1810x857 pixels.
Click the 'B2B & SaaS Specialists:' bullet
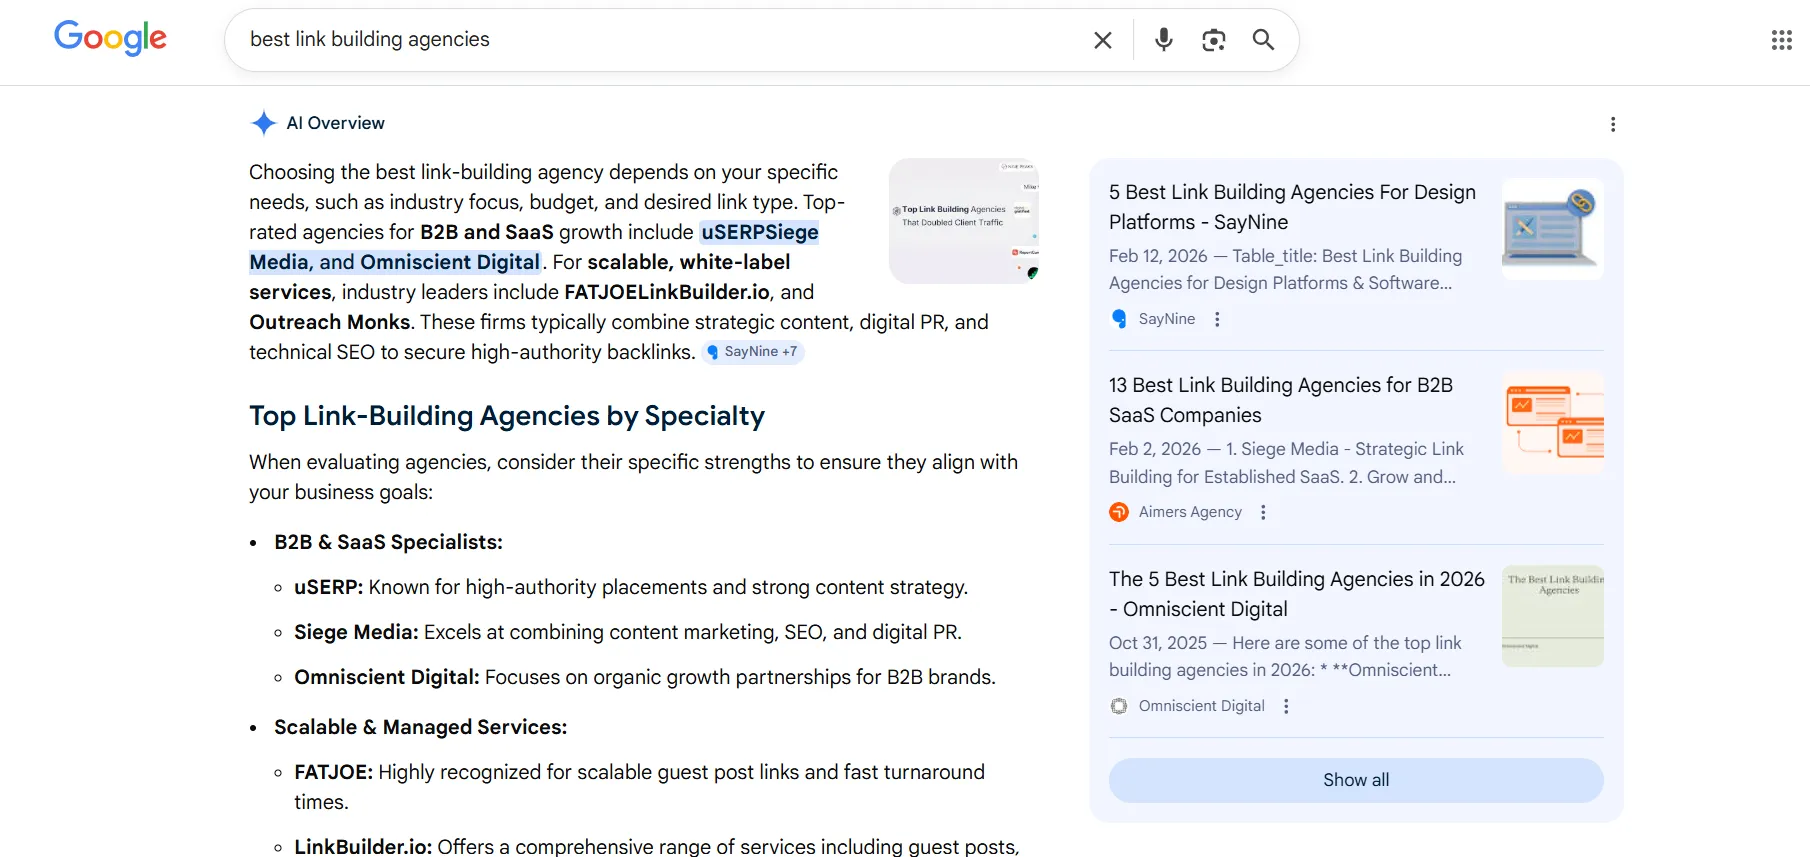coord(388,542)
